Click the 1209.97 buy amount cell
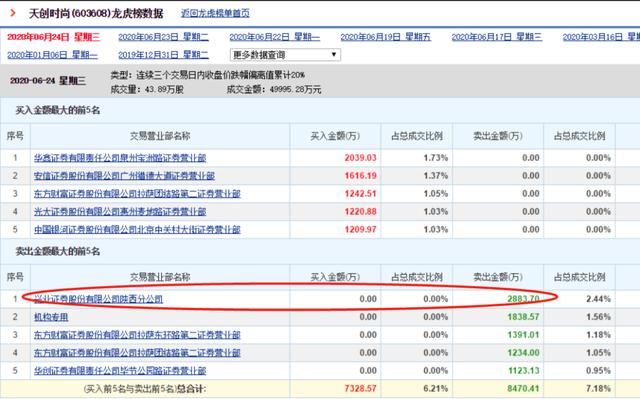The height and width of the screenshot is (399, 640). pyautogui.click(x=360, y=230)
